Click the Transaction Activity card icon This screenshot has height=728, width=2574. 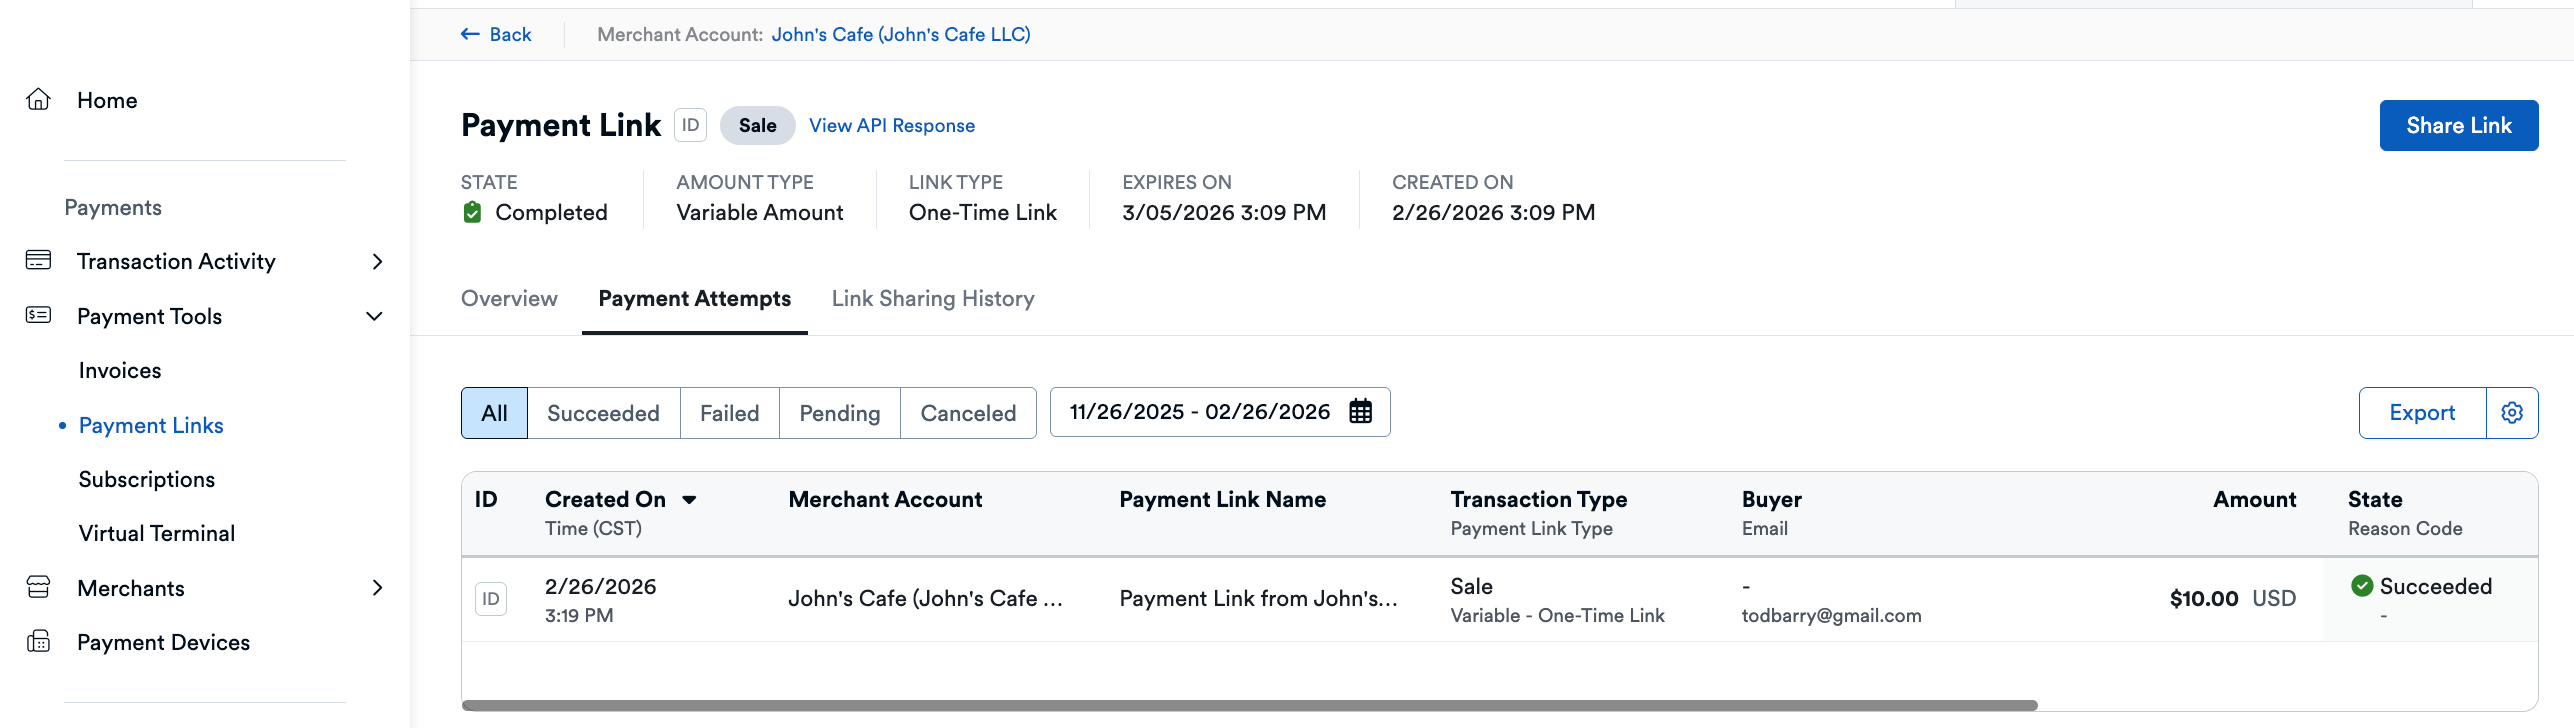tap(38, 261)
